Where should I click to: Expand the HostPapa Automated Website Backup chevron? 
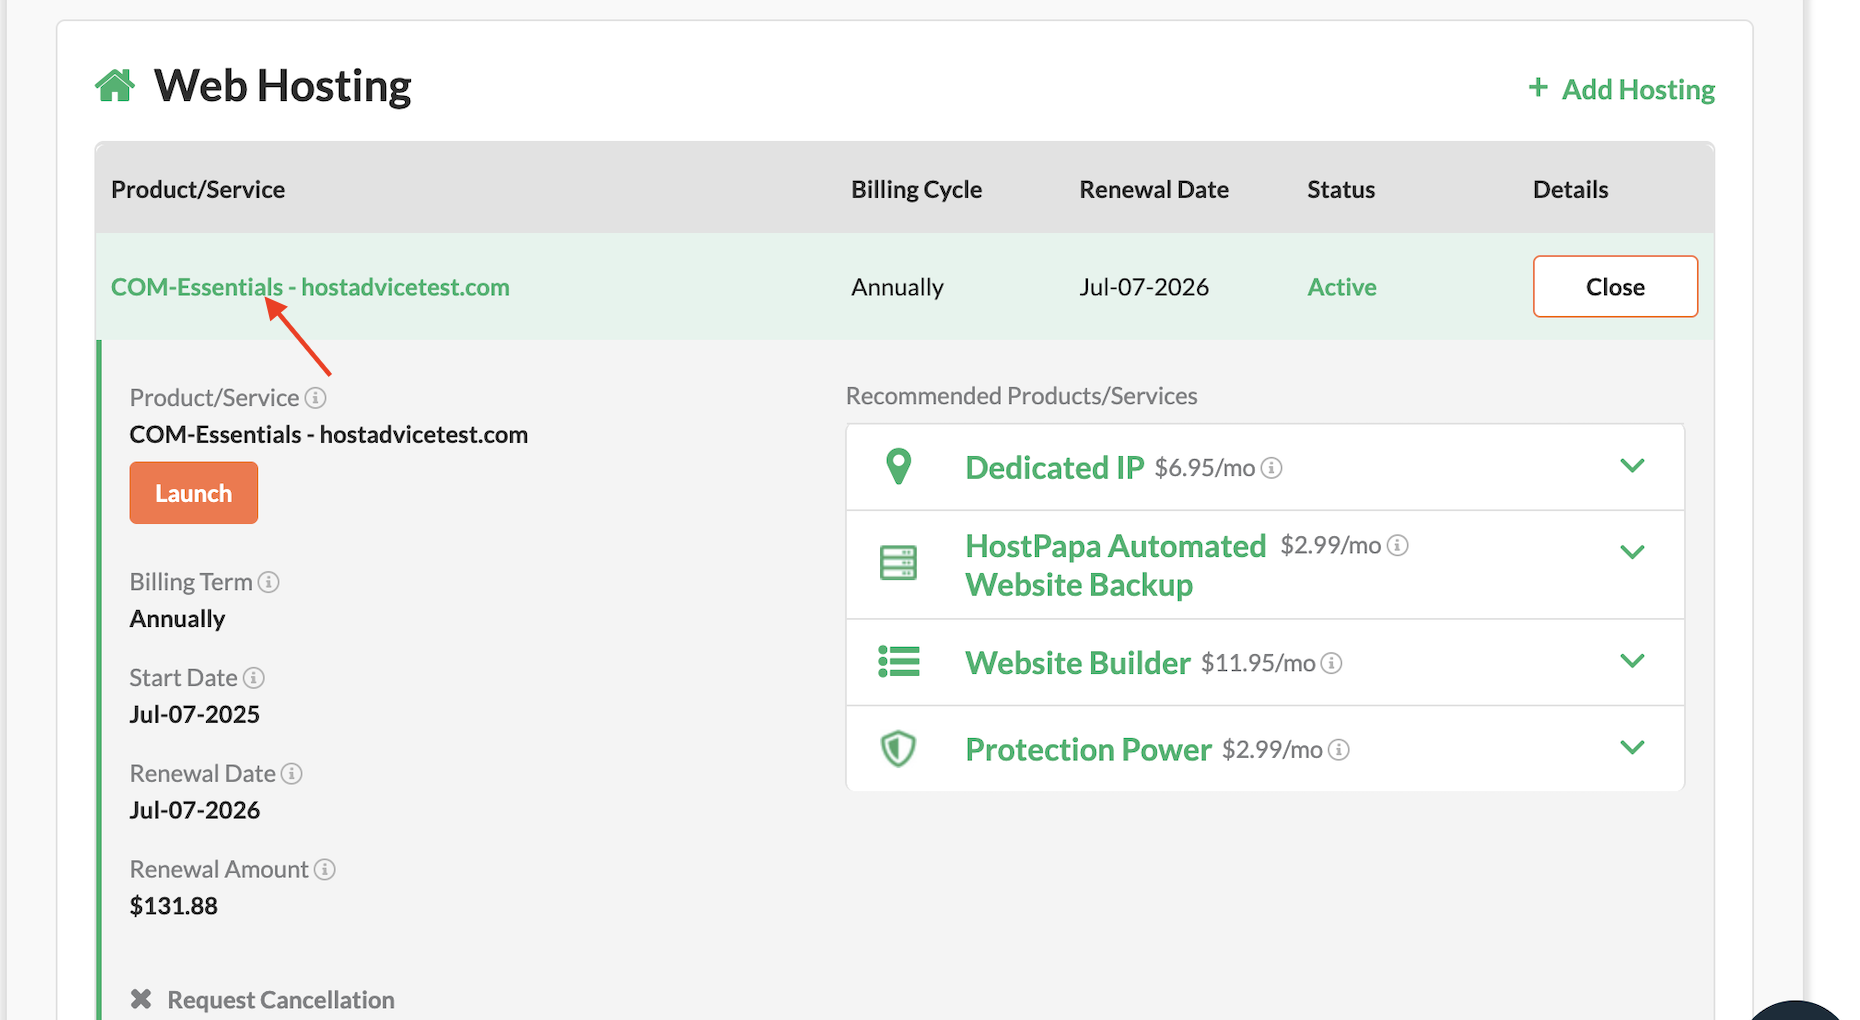click(x=1632, y=552)
